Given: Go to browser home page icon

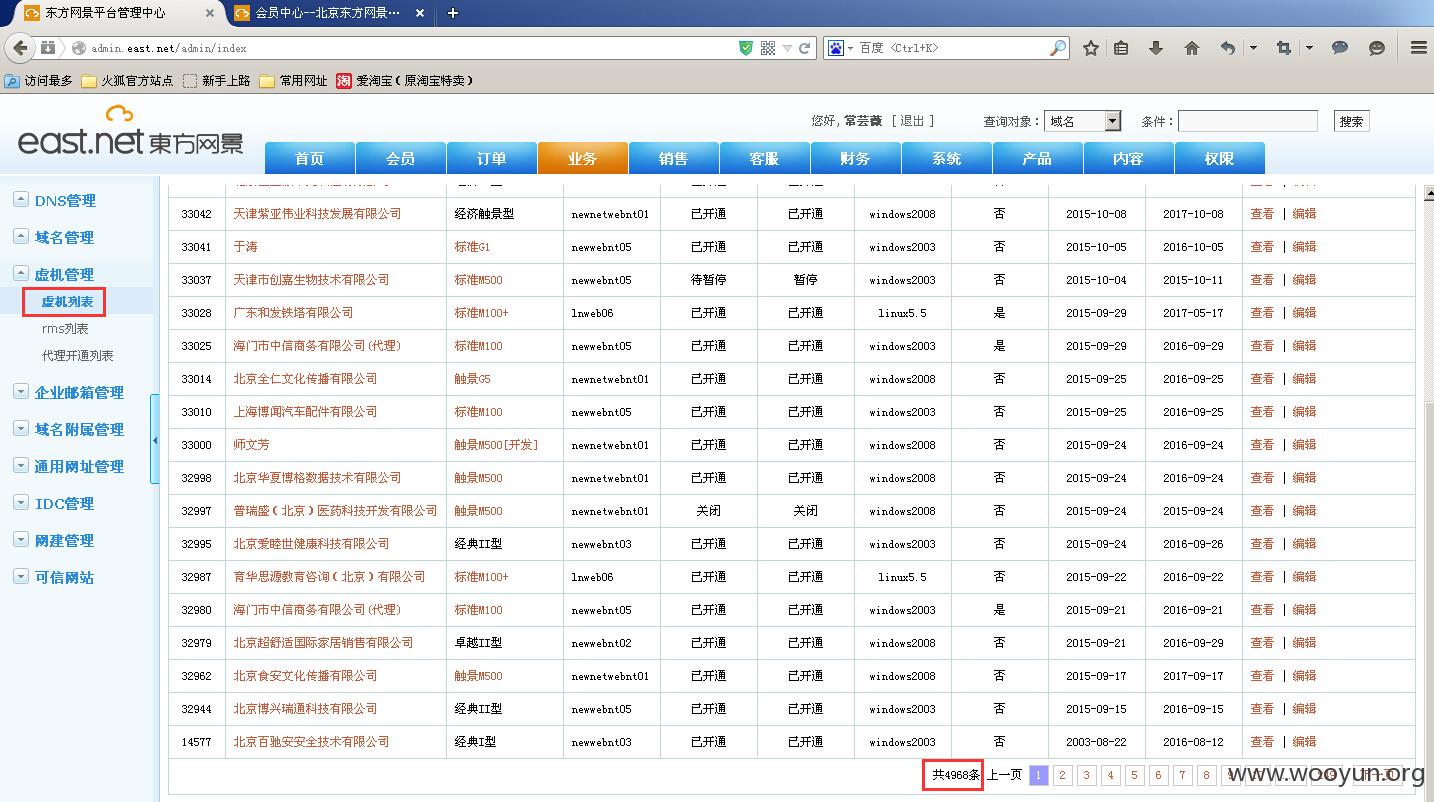Looking at the screenshot, I should (x=1191, y=48).
